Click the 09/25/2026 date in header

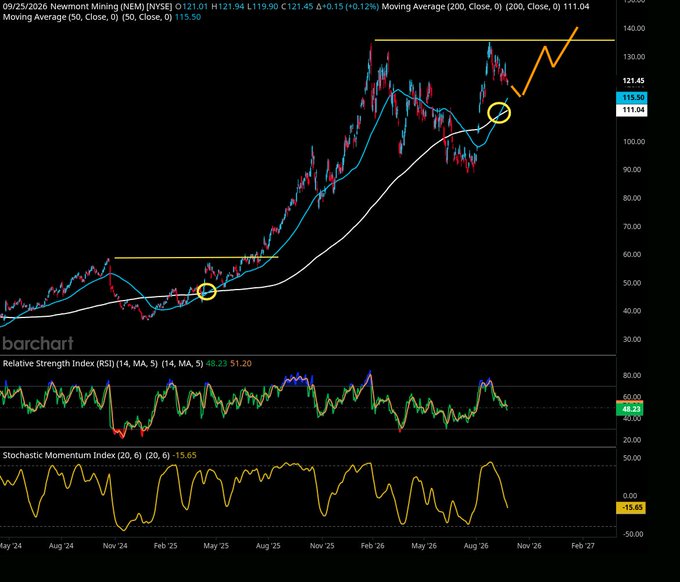(x=25, y=7)
